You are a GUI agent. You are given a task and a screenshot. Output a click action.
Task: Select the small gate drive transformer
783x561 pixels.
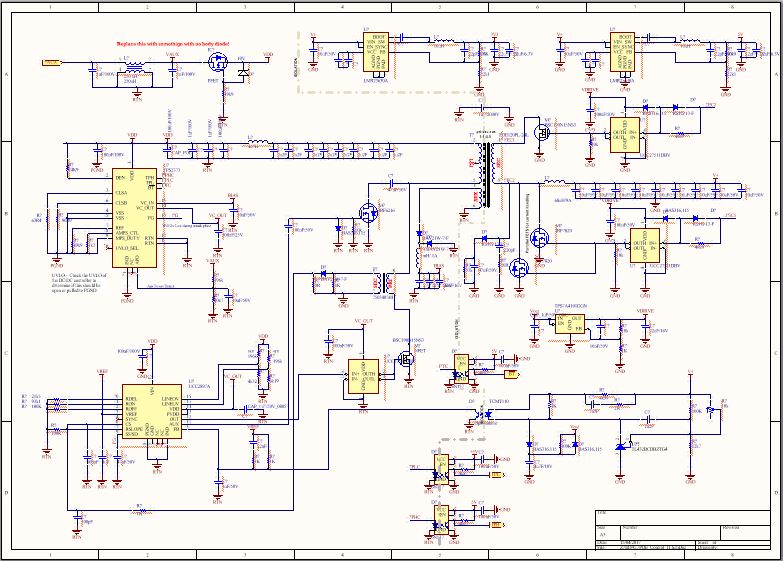point(383,285)
